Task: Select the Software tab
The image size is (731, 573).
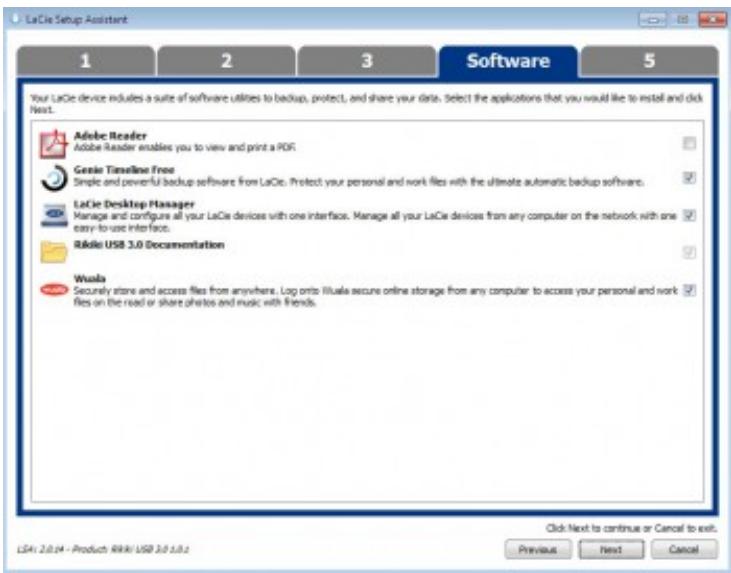Action: click(x=508, y=61)
